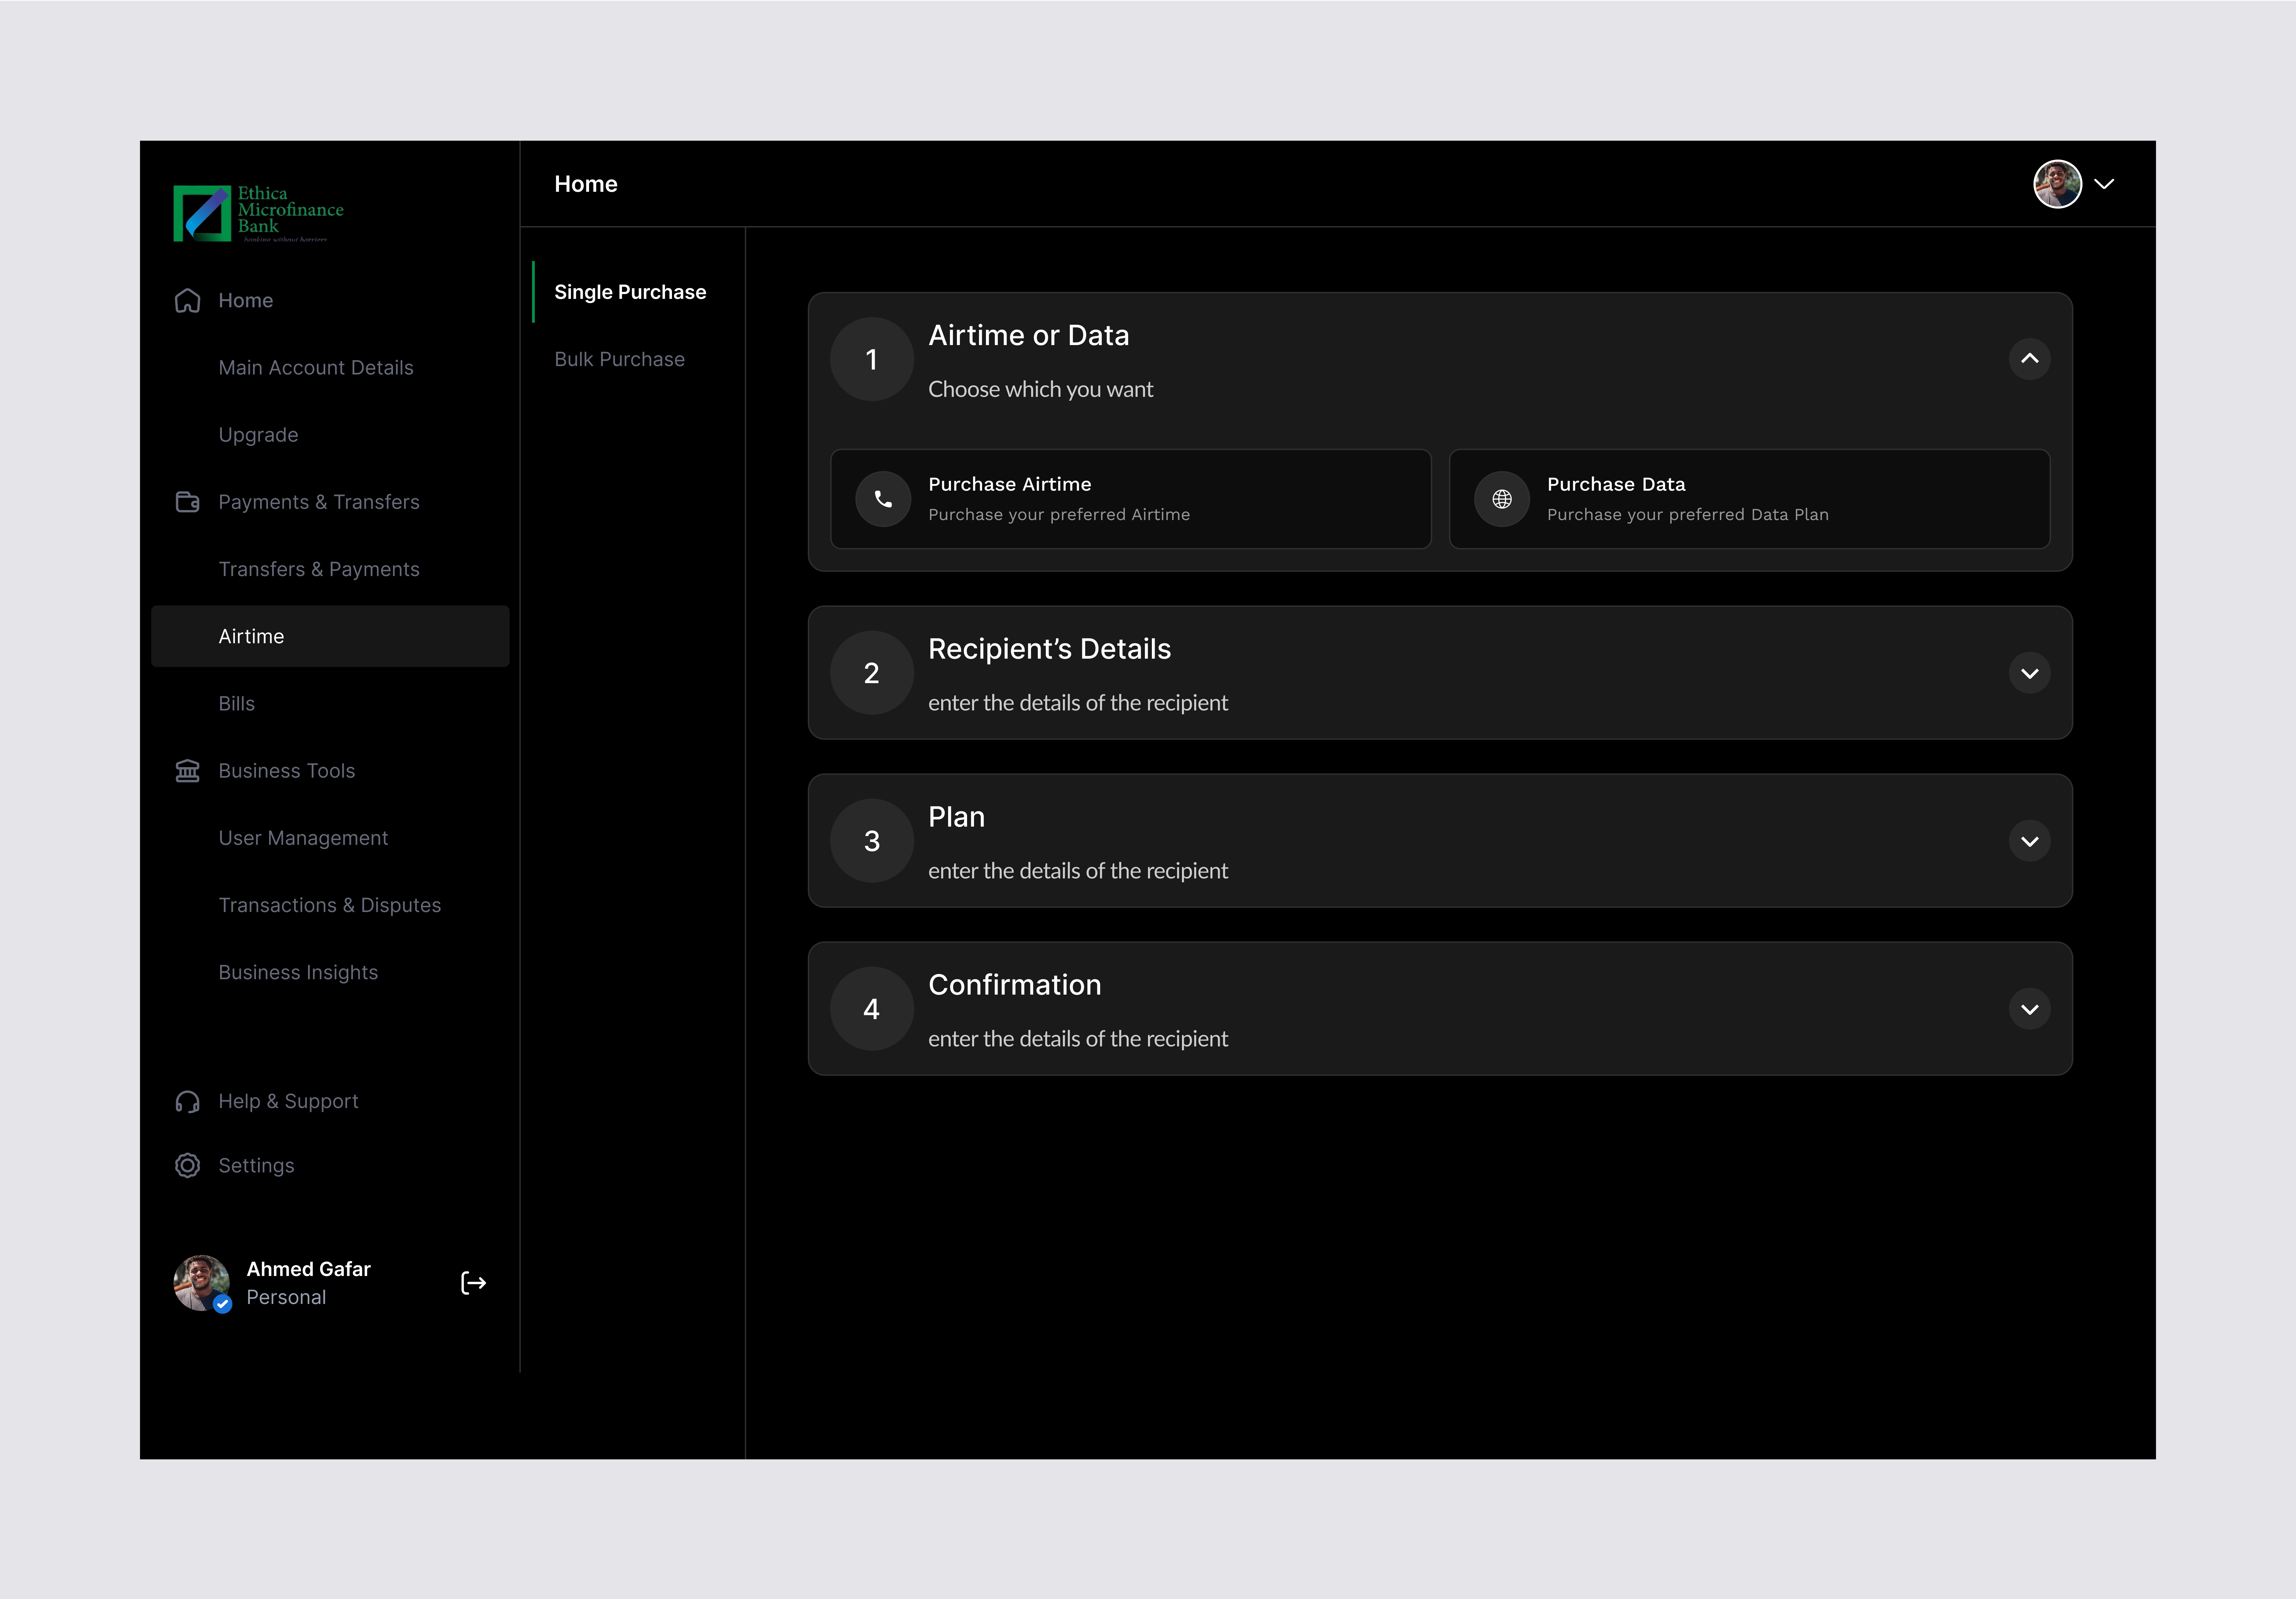Viewport: 2296px width, 1599px height.
Task: Click the Help & Support headset icon
Action: coord(187,1101)
